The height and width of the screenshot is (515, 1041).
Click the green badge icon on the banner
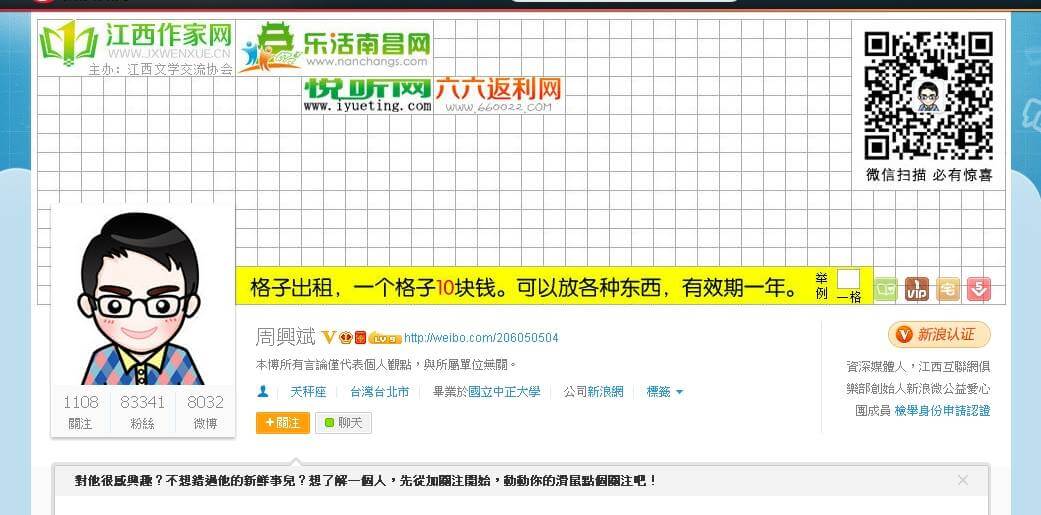(886, 289)
